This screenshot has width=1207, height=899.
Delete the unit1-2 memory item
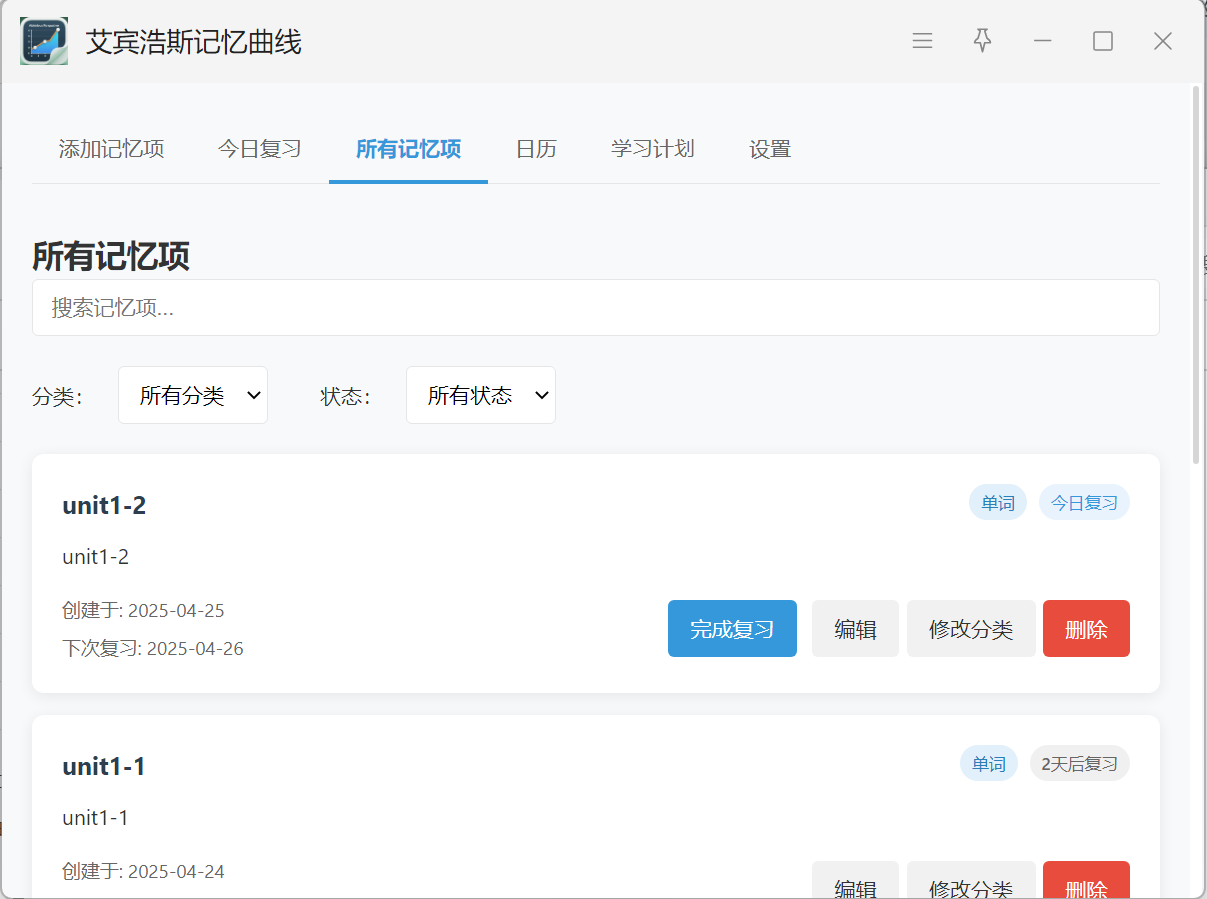(x=1086, y=629)
